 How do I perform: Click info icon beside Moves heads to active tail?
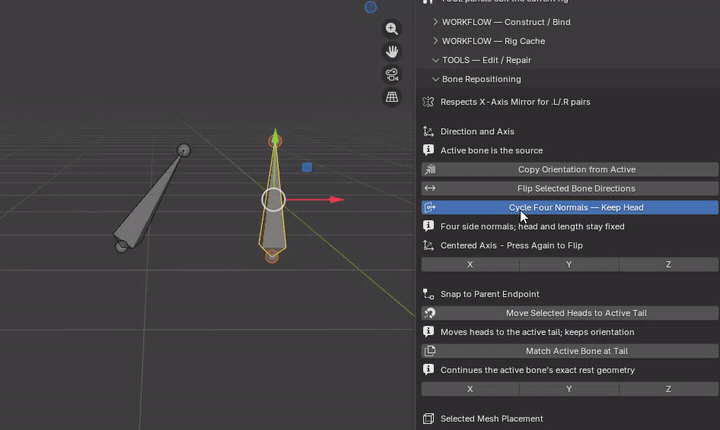coord(428,331)
